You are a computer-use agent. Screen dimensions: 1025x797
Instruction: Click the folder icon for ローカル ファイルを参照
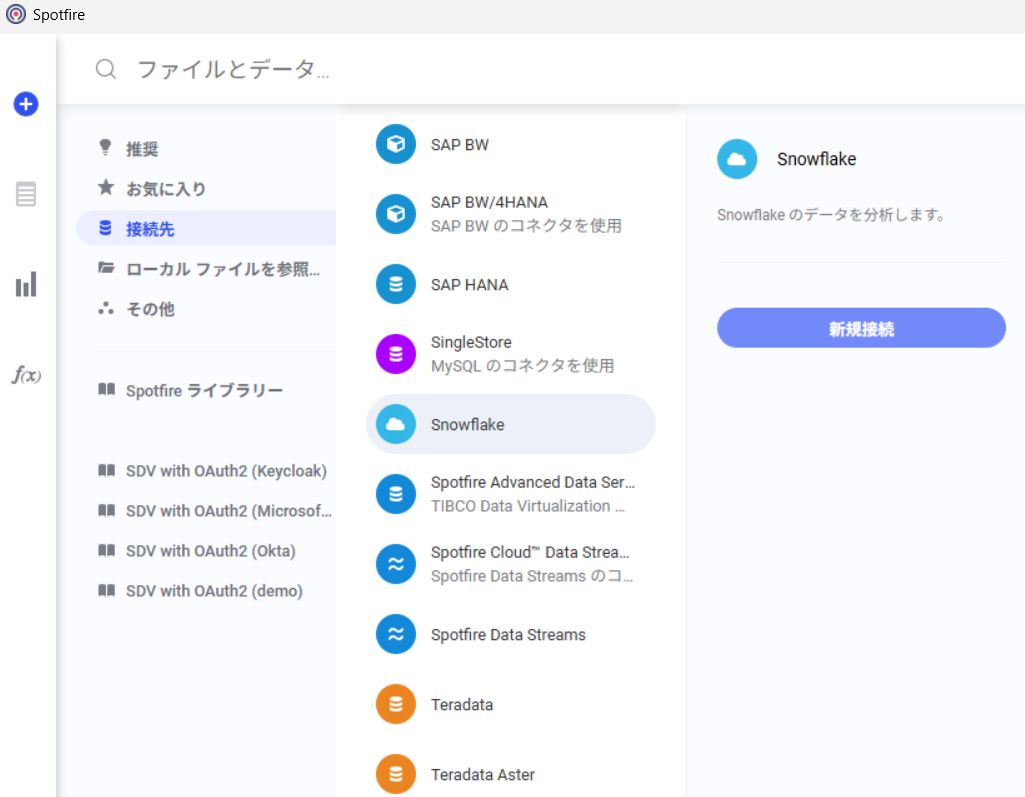click(106, 268)
